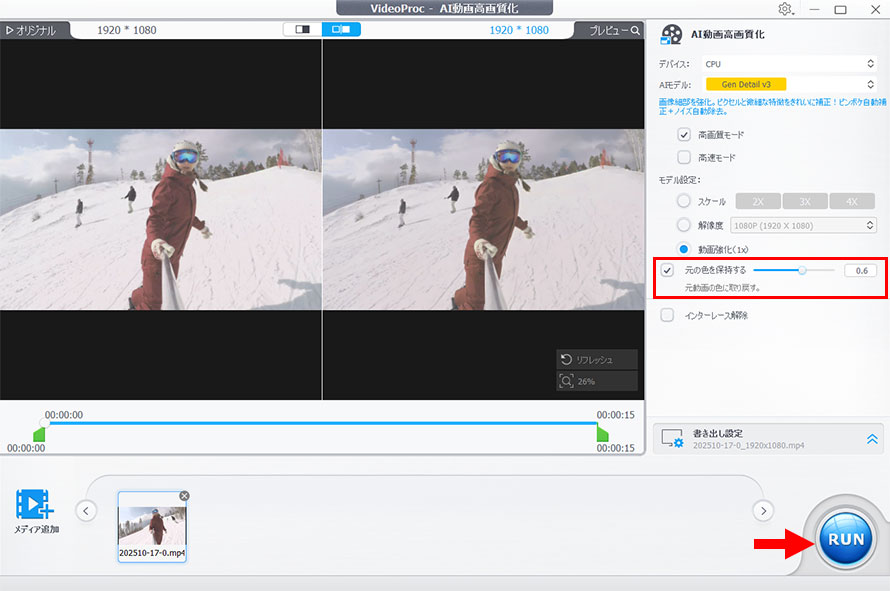
Task: Click the blue preview 1920 * 1080 label
Action: 519,30
